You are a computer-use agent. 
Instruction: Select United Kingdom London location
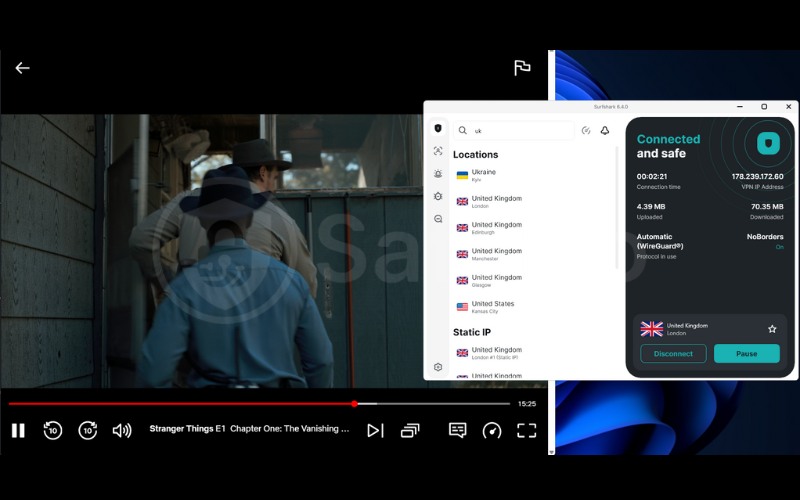[x=533, y=202]
